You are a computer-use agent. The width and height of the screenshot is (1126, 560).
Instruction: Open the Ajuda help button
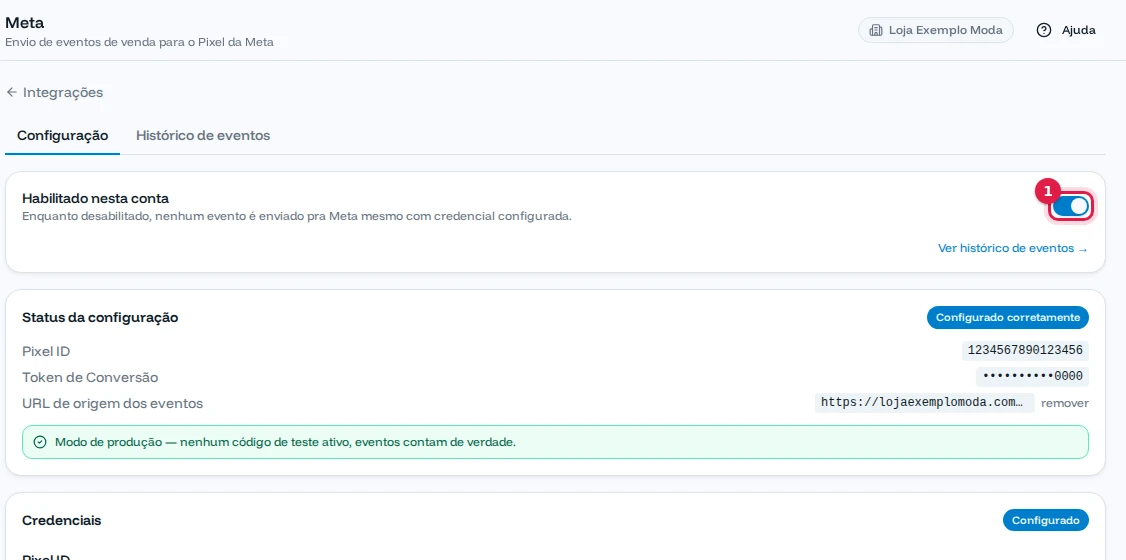1066,30
